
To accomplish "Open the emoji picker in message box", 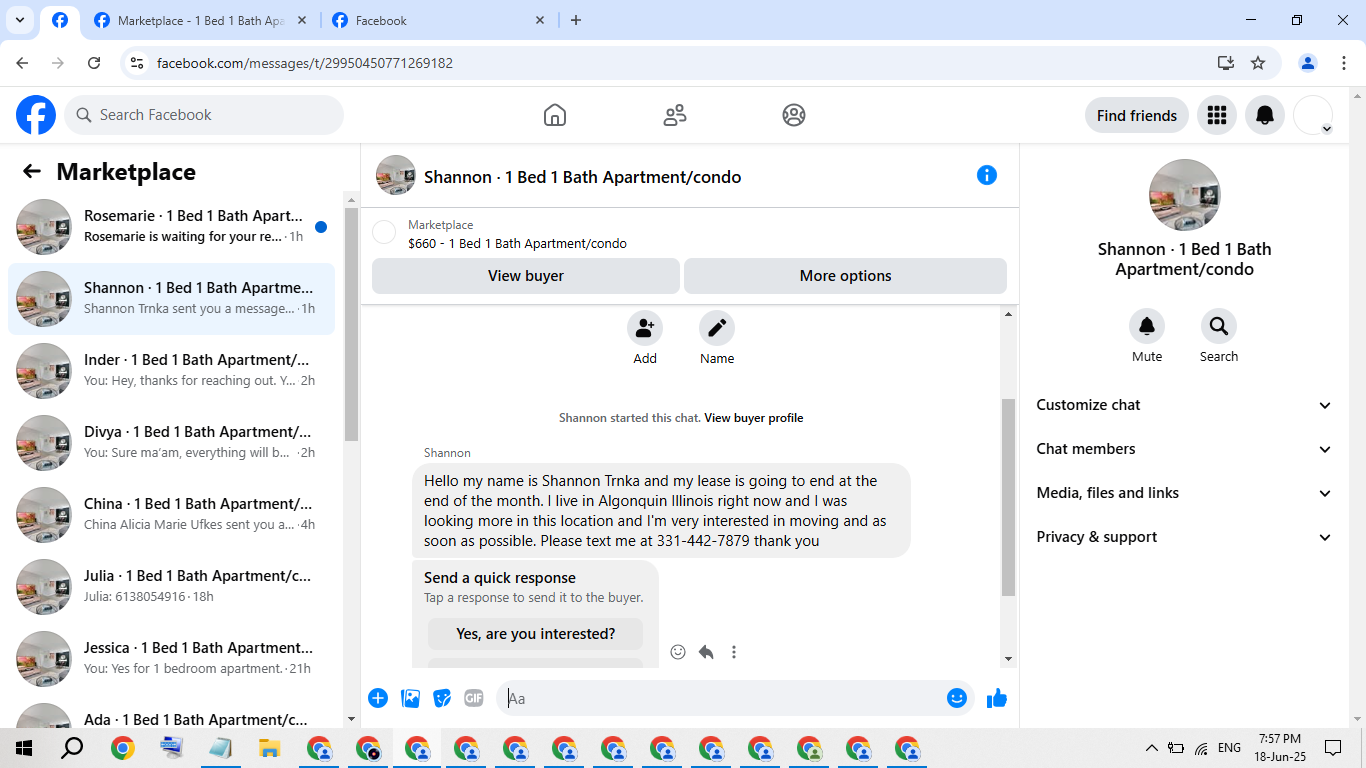I will [x=957, y=698].
